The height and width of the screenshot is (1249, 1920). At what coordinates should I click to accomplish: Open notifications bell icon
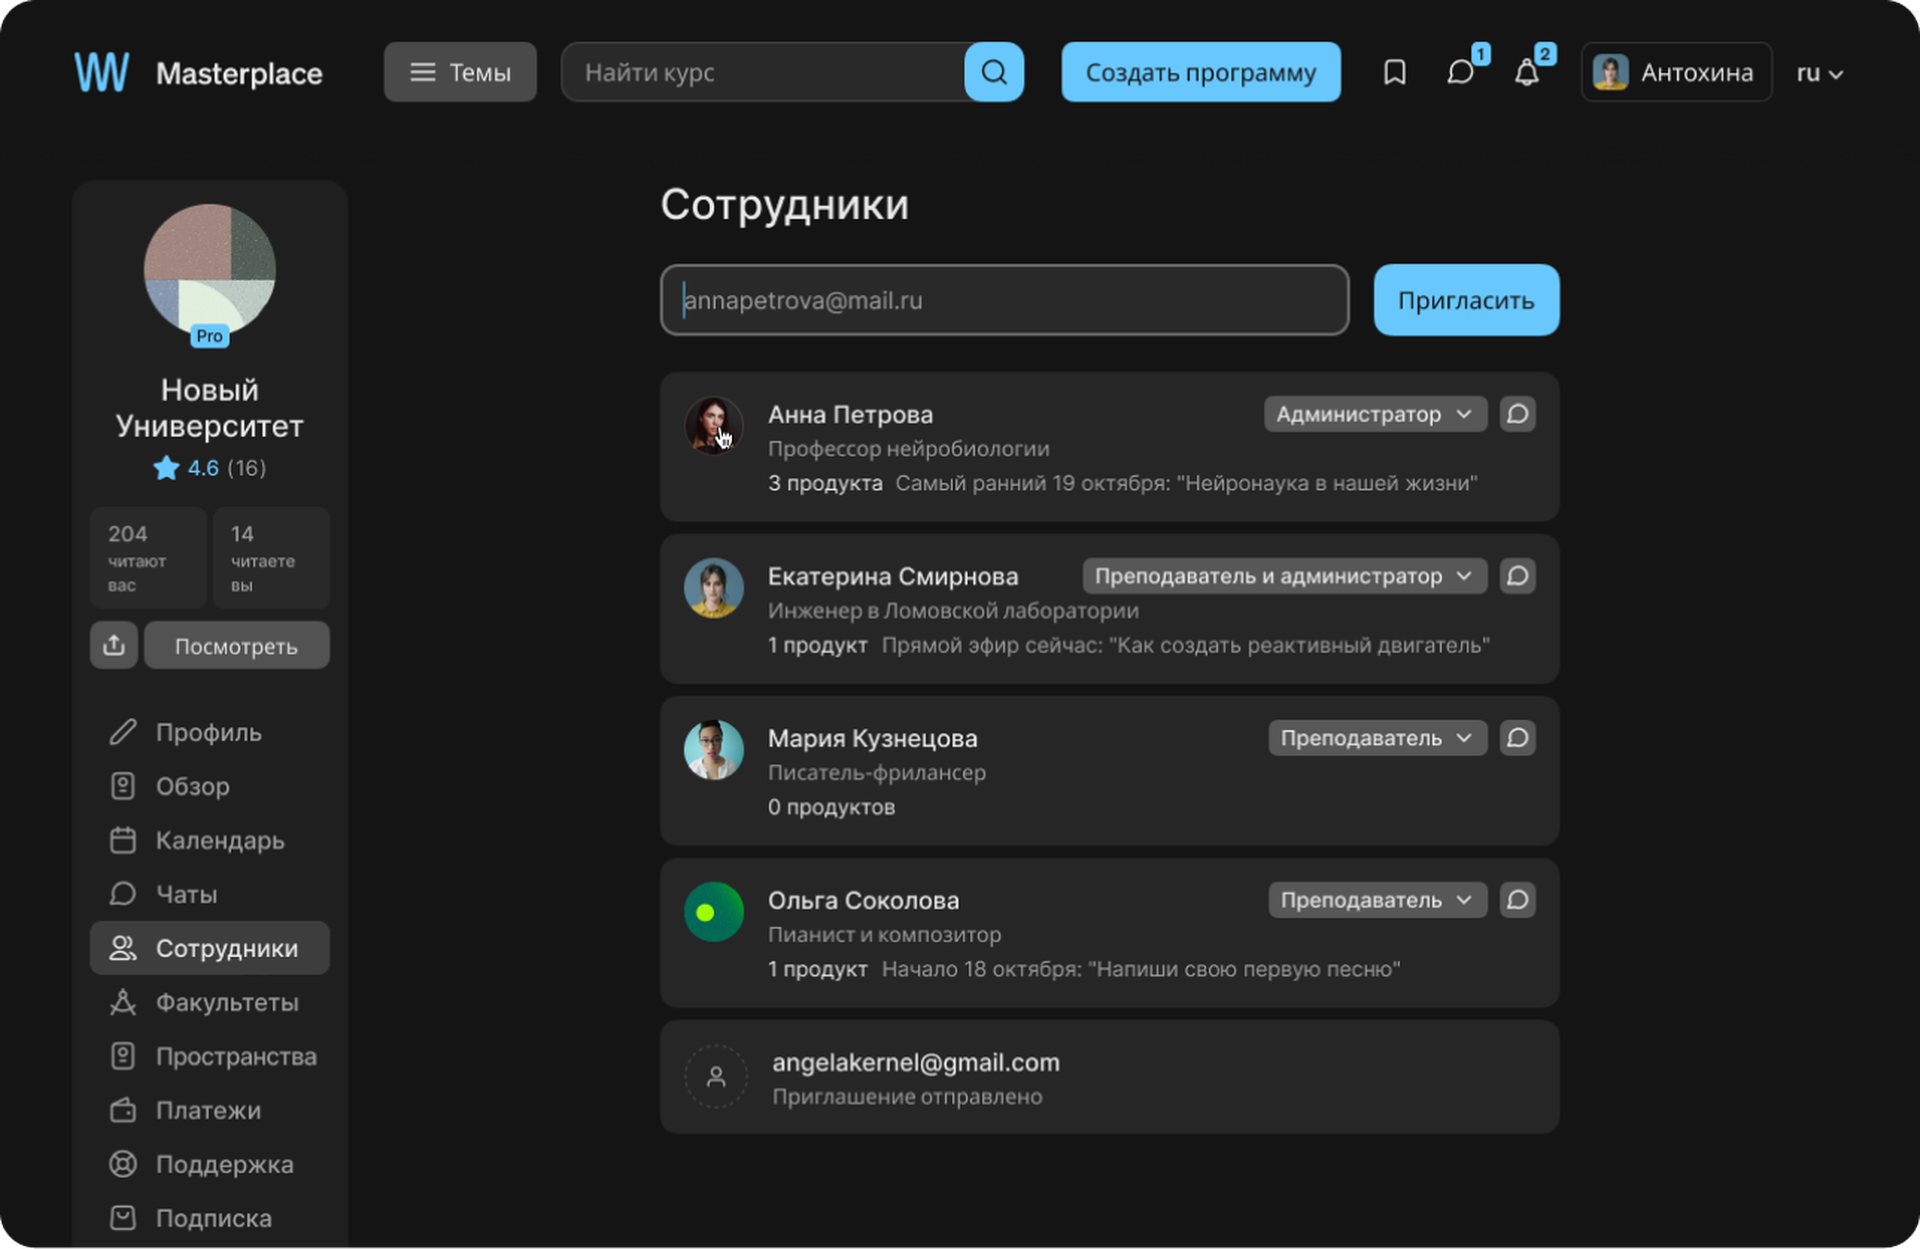[x=1526, y=72]
